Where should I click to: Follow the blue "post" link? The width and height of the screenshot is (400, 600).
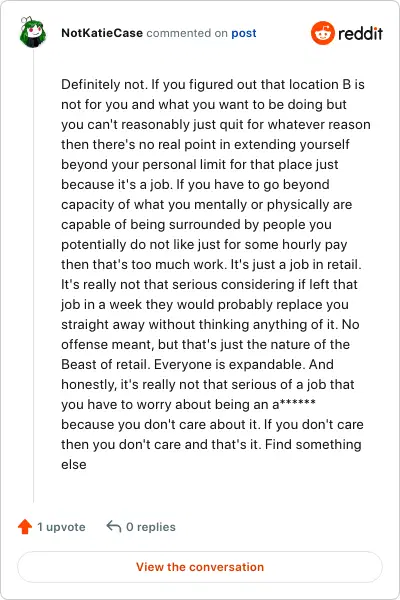coord(243,33)
